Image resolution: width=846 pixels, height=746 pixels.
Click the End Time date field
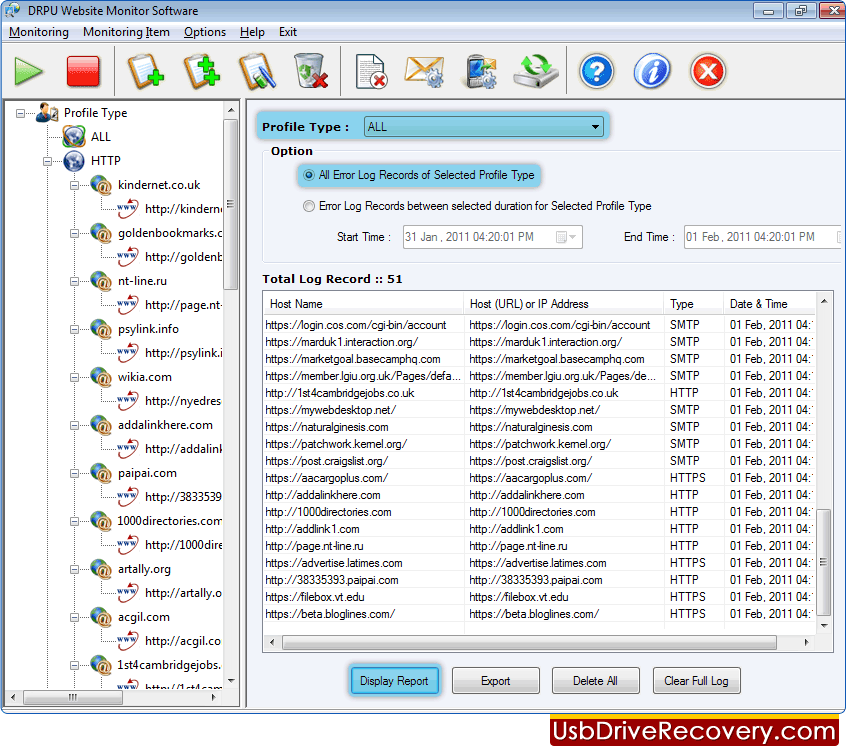pyautogui.click(x=762, y=237)
